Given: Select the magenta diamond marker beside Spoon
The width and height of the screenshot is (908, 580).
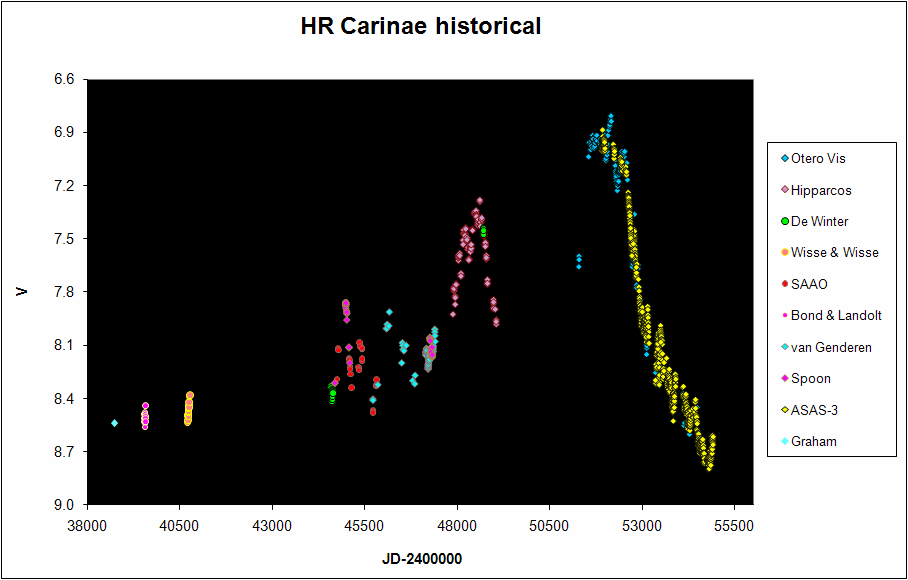Looking at the screenshot, I should pos(785,379).
